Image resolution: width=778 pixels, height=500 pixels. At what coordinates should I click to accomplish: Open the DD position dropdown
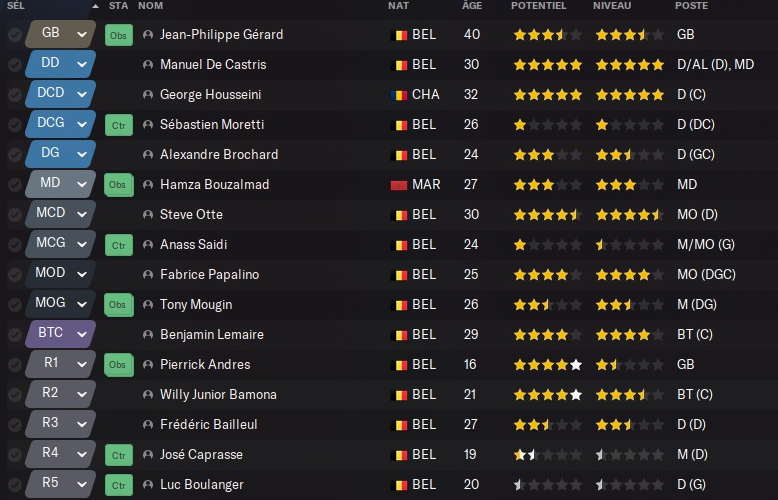pyautogui.click(x=81, y=65)
